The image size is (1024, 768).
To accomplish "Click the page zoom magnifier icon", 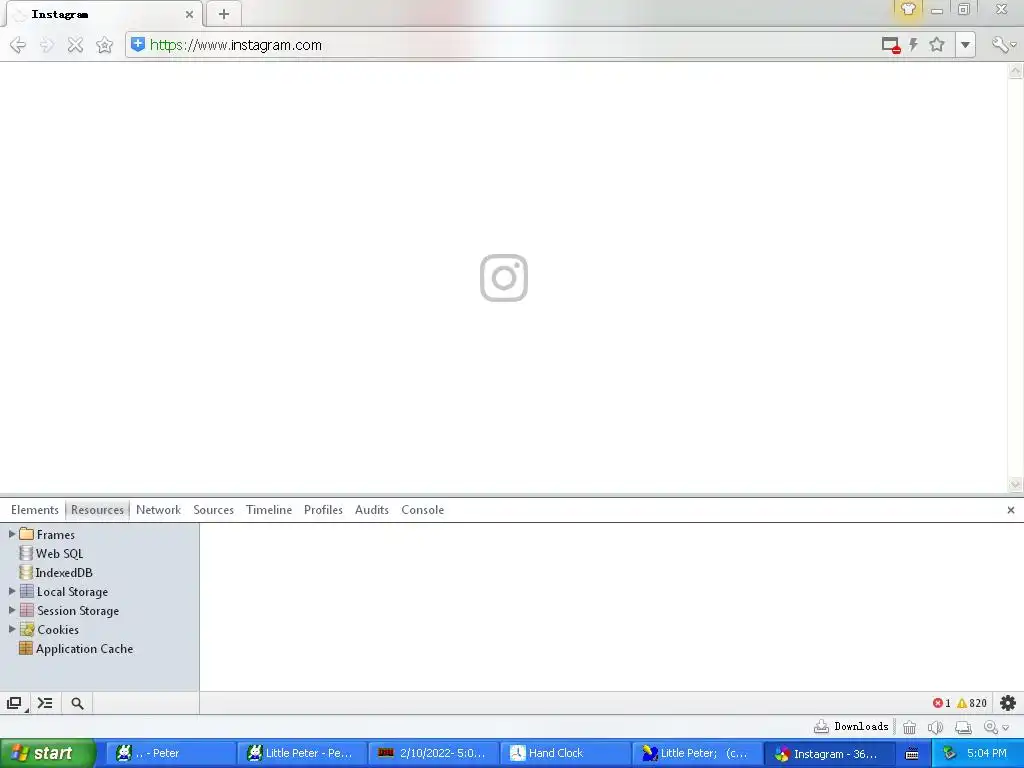I will coord(991,727).
